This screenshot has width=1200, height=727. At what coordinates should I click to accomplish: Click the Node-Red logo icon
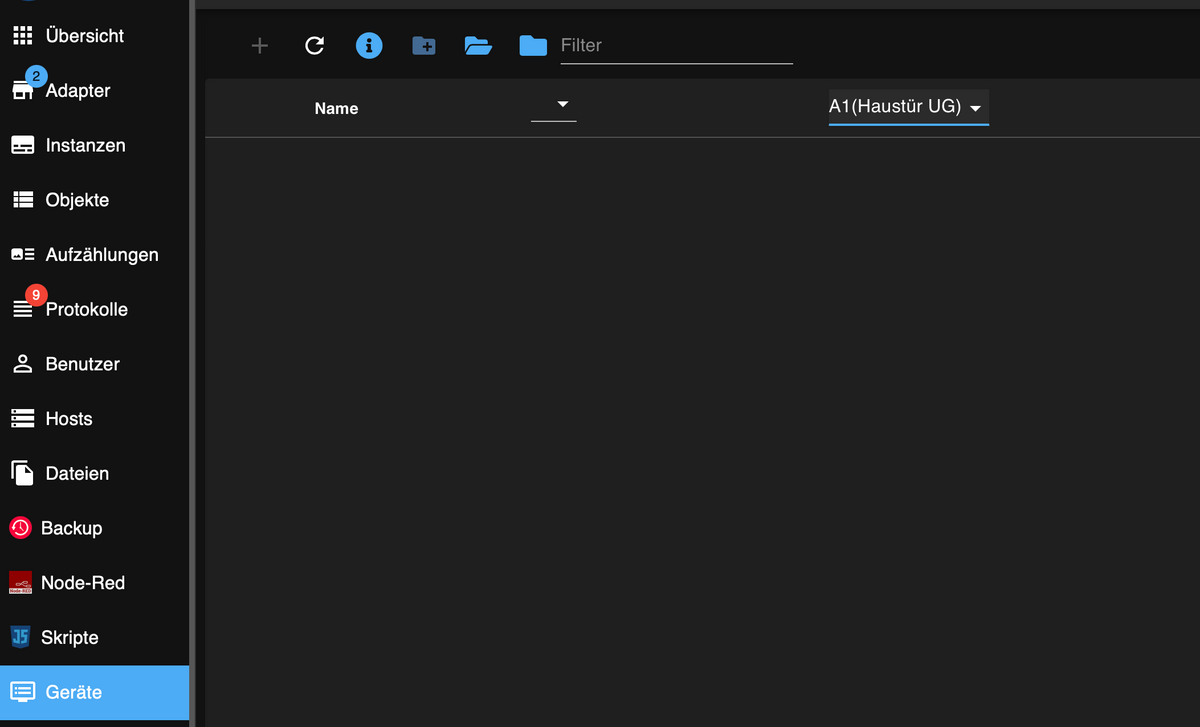(x=20, y=583)
